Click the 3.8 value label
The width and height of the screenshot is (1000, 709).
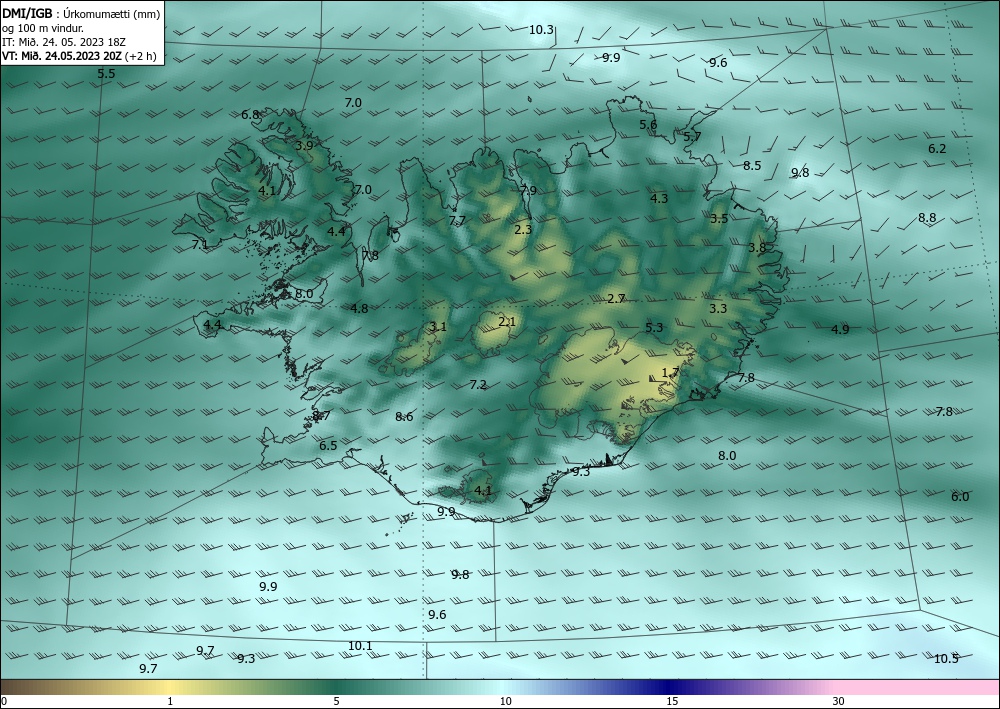(x=757, y=248)
